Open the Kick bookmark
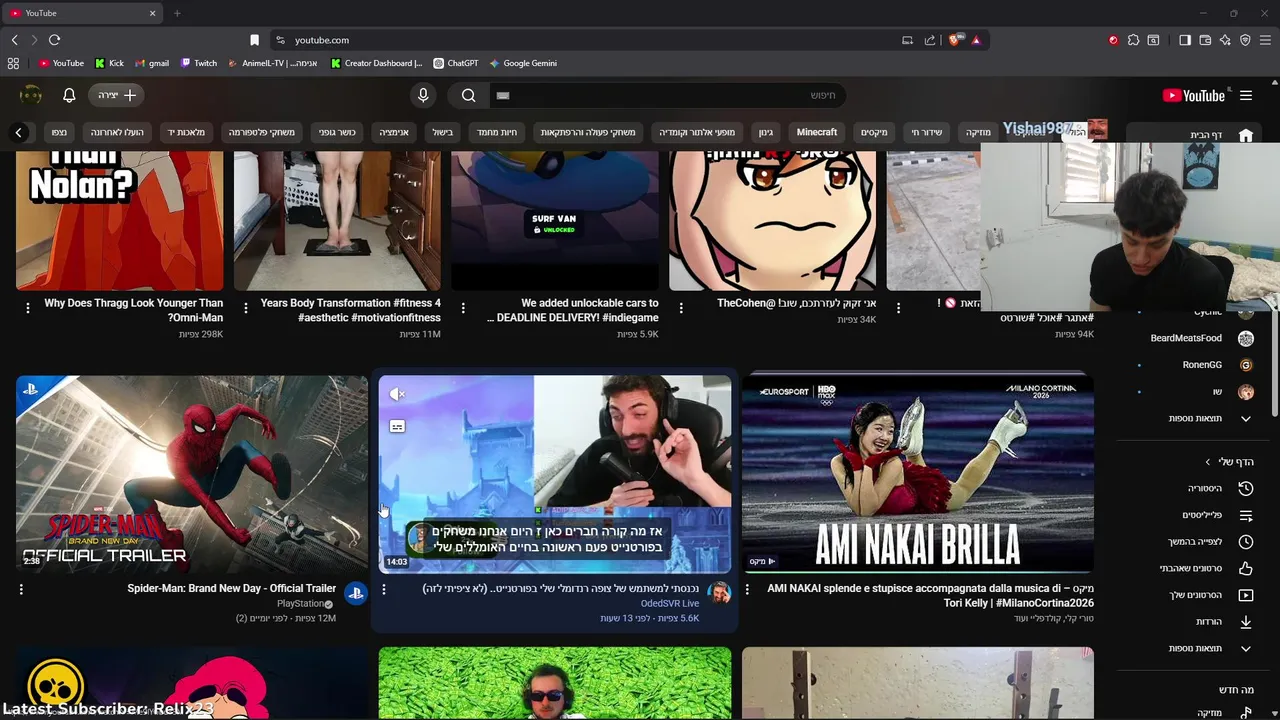 [x=110, y=63]
